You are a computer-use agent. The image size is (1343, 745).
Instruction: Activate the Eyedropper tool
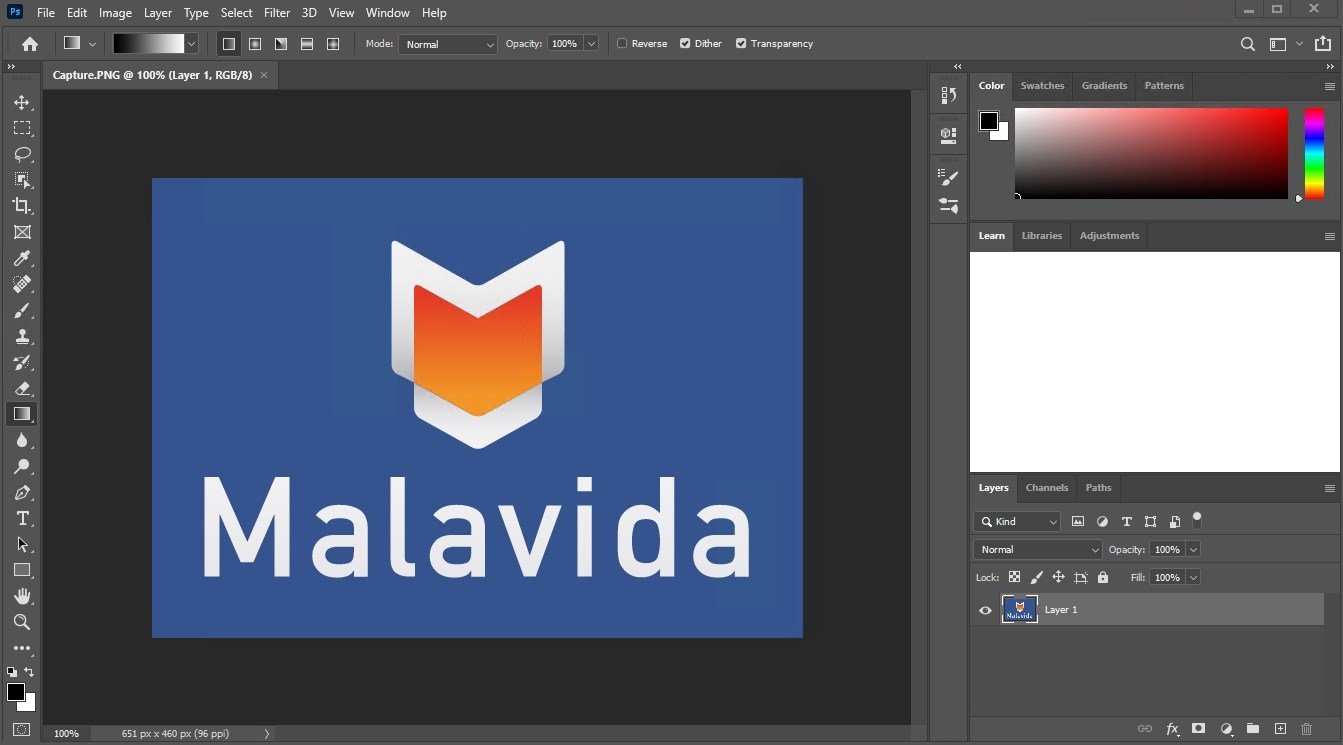[x=22, y=258]
